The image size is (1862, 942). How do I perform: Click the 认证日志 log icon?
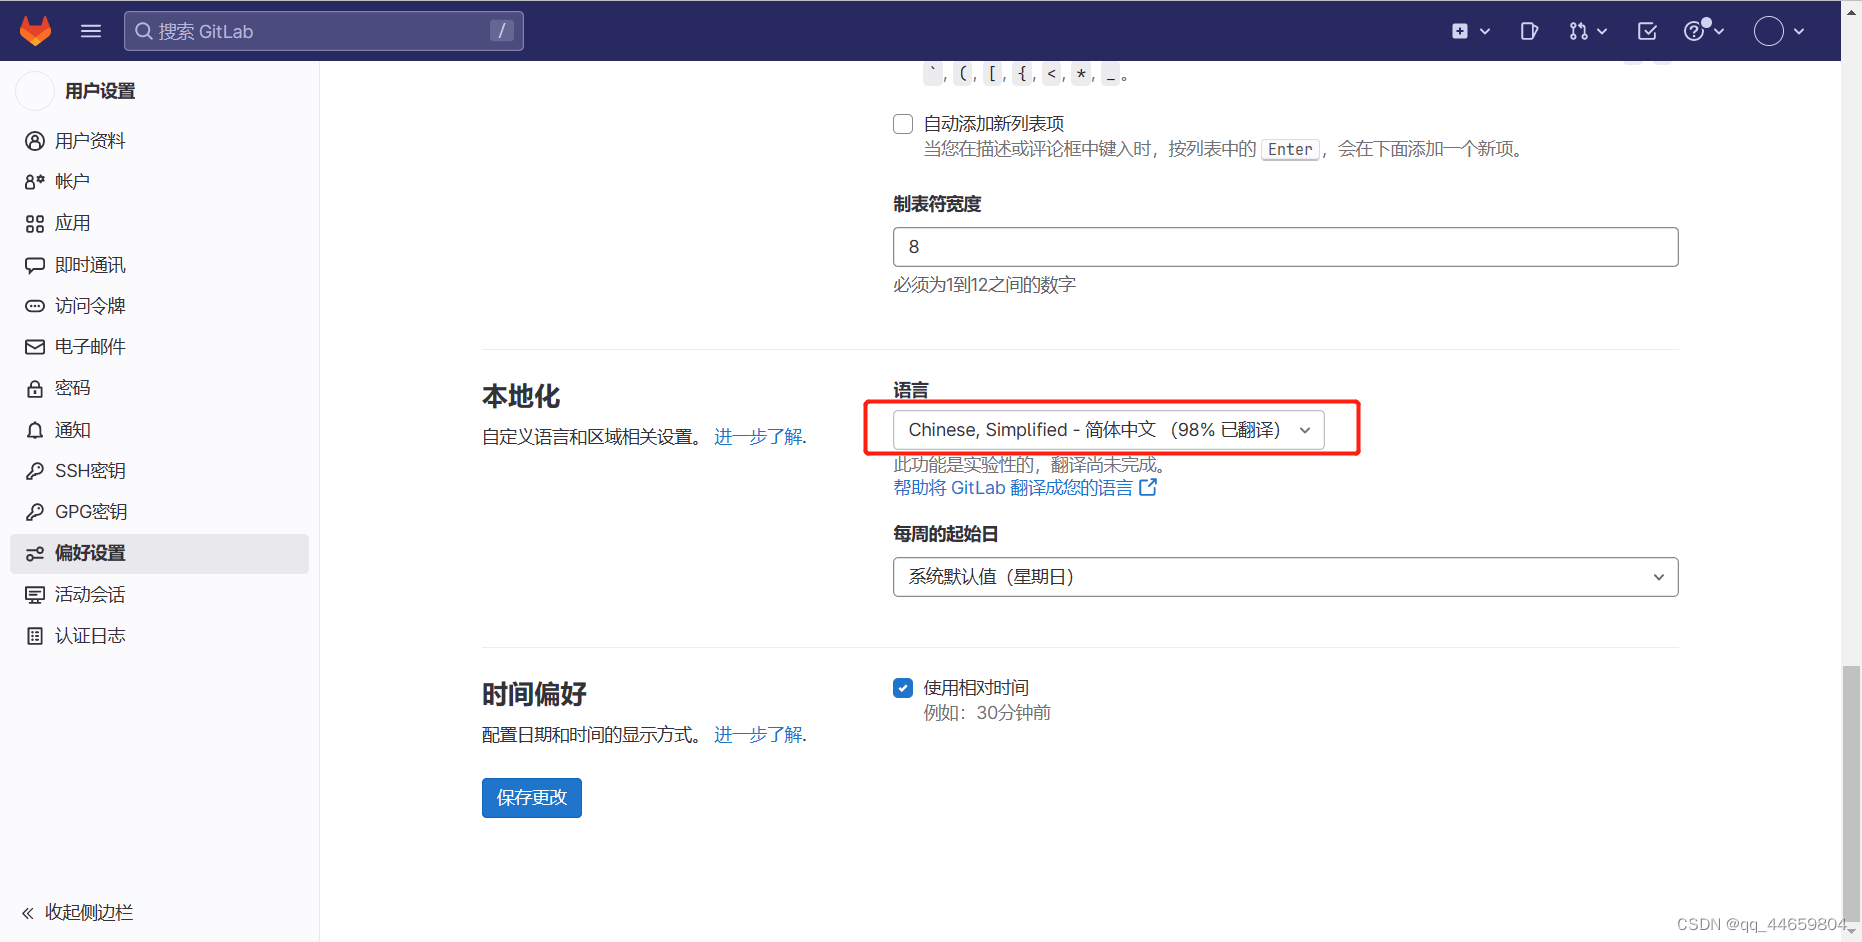click(35, 636)
